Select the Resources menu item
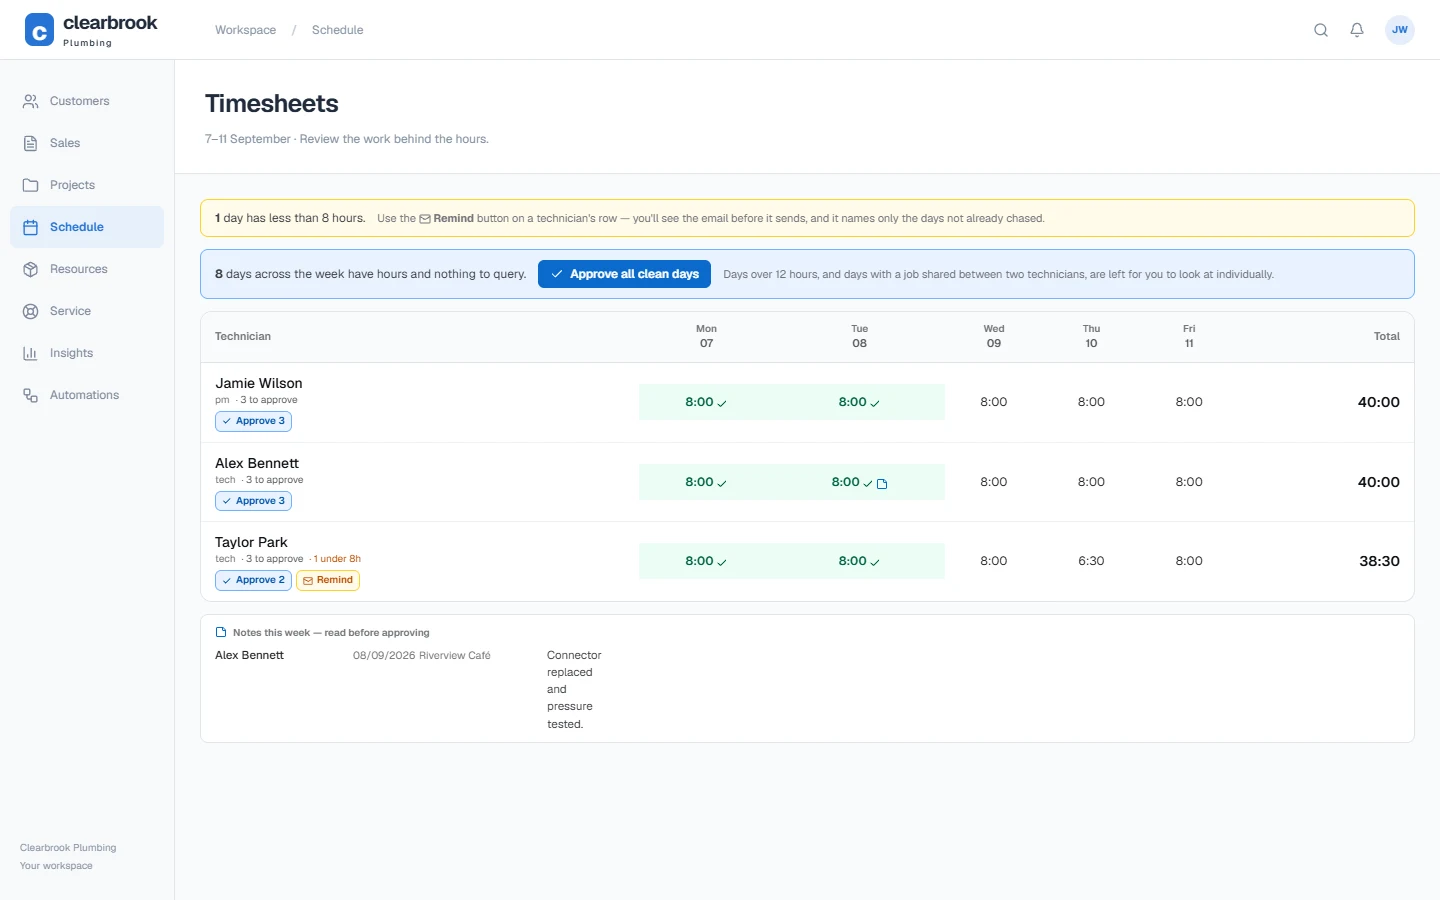 87,269
